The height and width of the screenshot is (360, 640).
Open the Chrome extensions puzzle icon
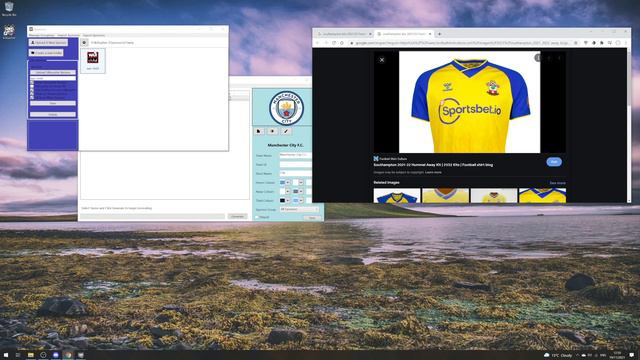click(x=602, y=43)
